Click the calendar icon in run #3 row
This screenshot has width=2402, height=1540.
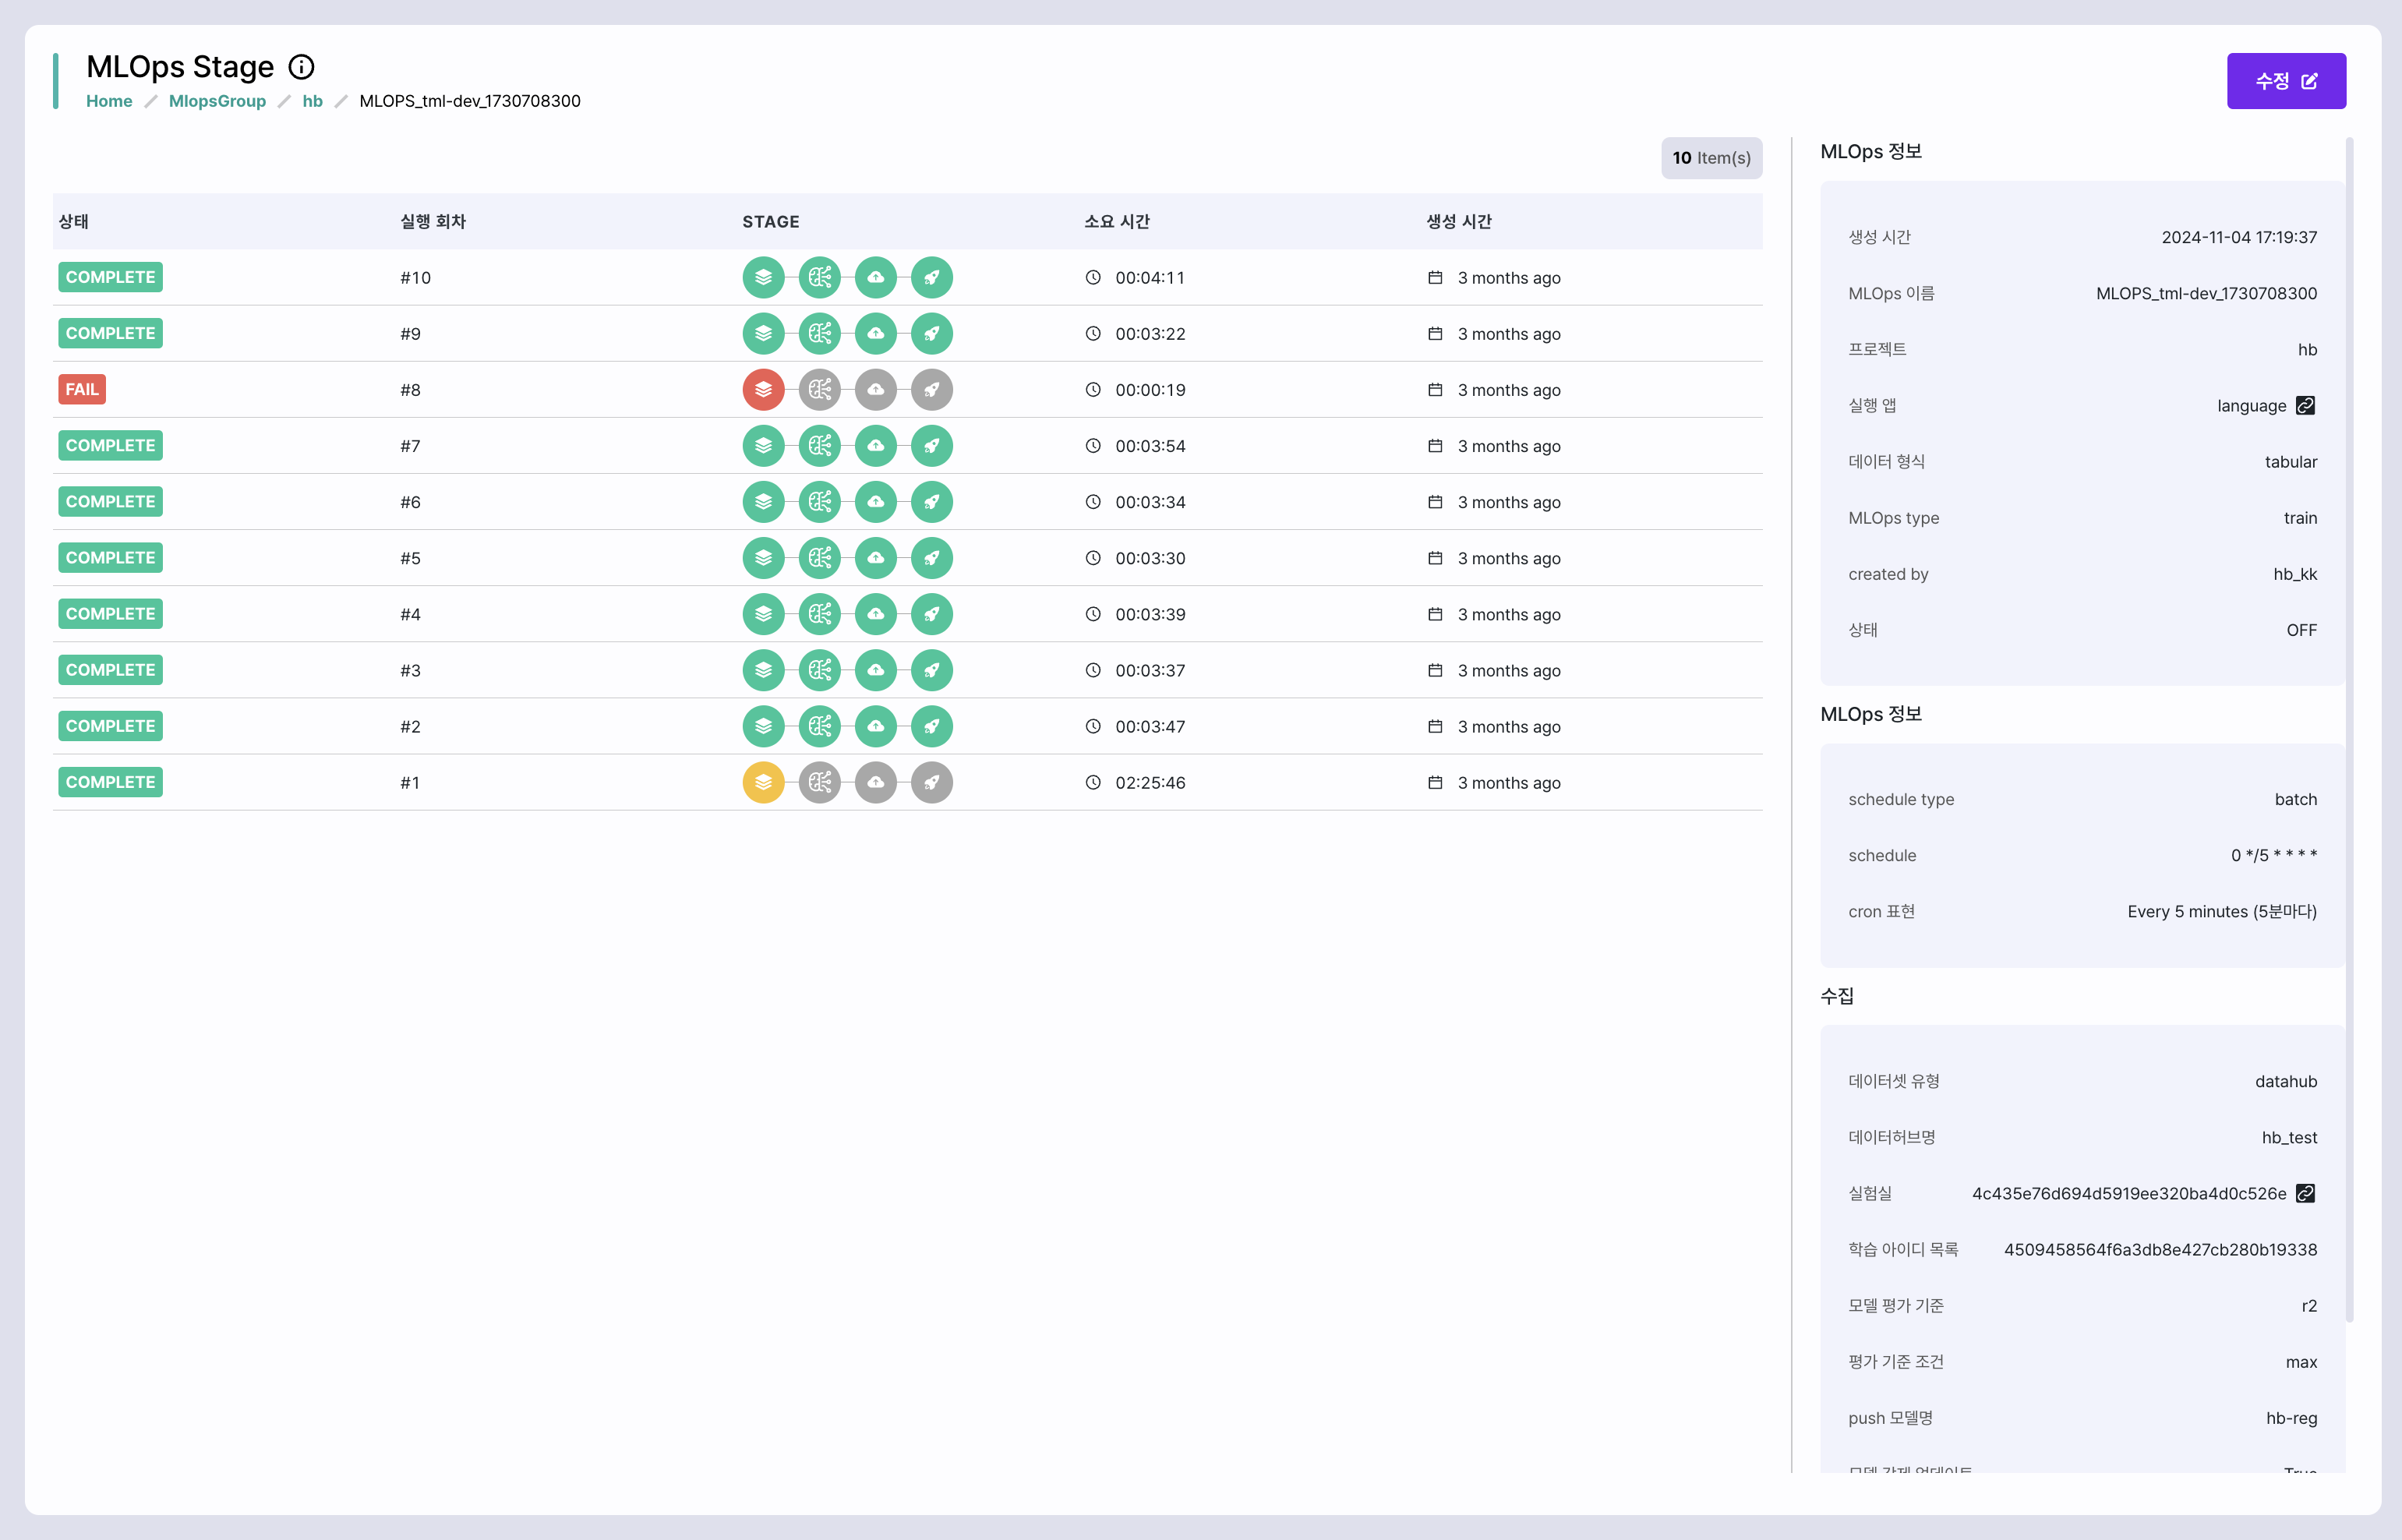[1435, 670]
